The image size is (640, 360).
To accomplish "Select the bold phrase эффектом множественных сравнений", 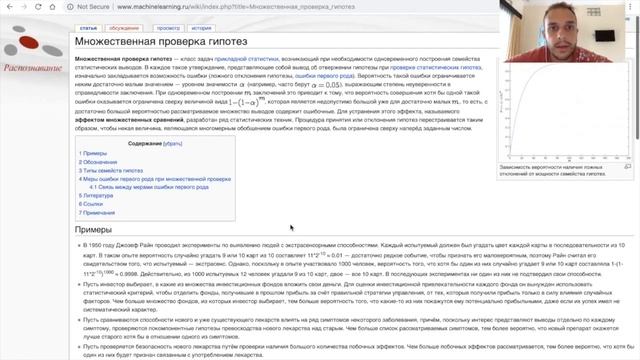I will pos(129,120).
